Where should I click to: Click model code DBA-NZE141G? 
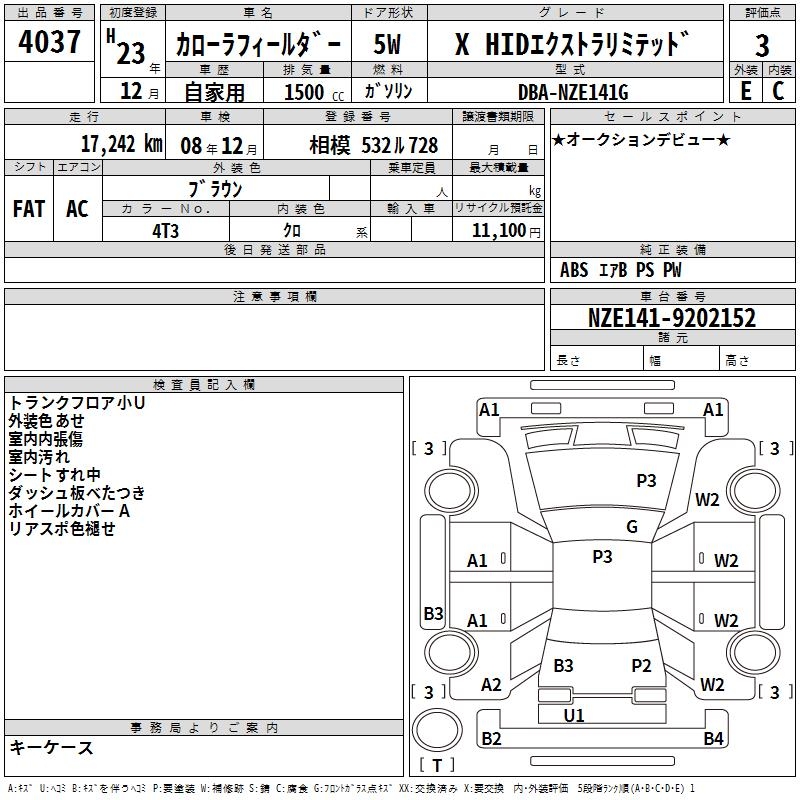573,92
